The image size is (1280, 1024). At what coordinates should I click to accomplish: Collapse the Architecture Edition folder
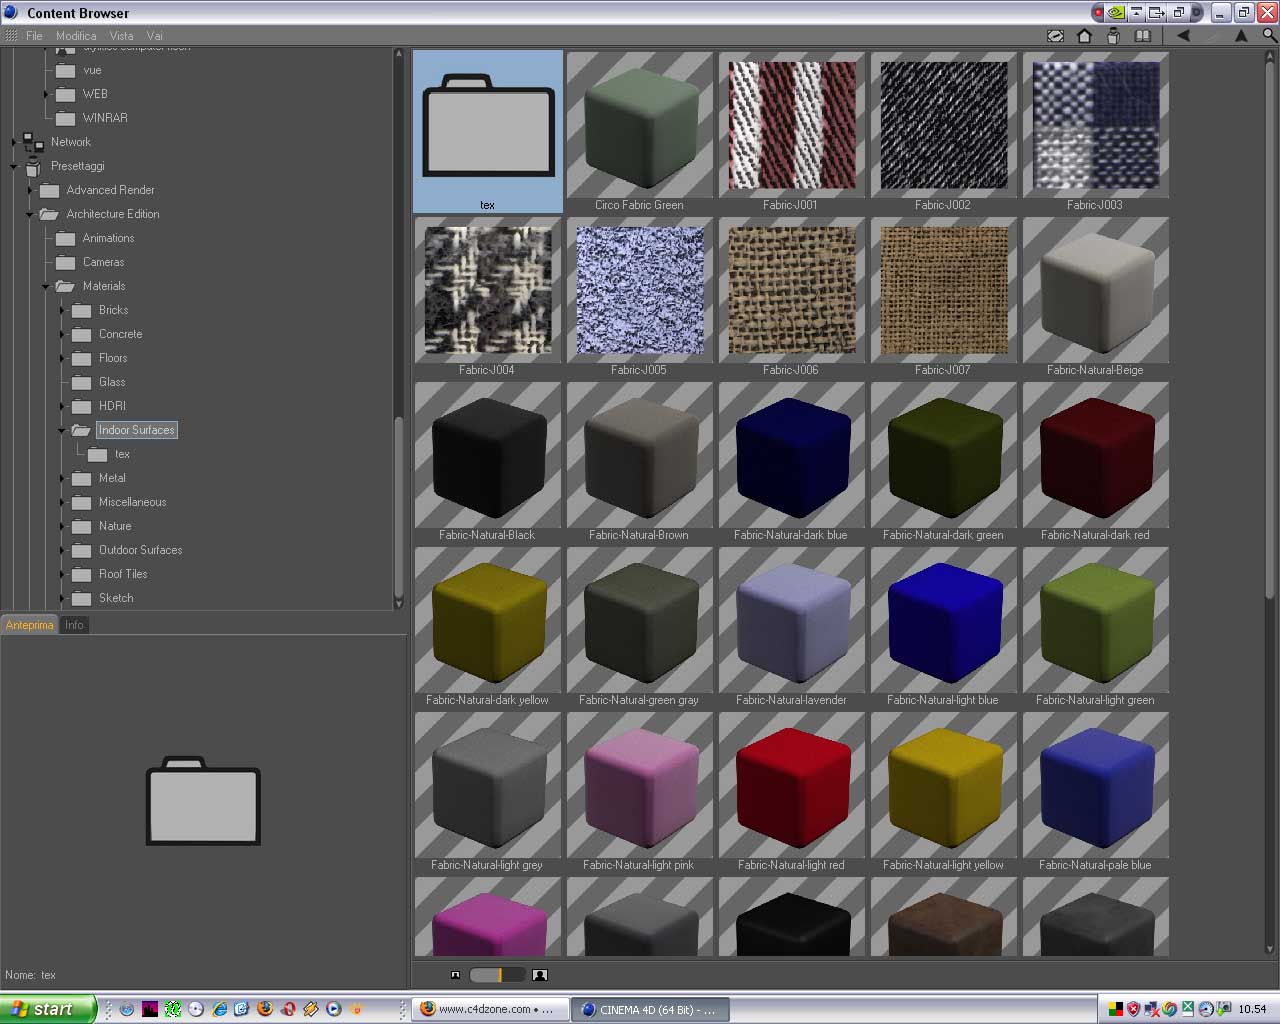(30, 214)
